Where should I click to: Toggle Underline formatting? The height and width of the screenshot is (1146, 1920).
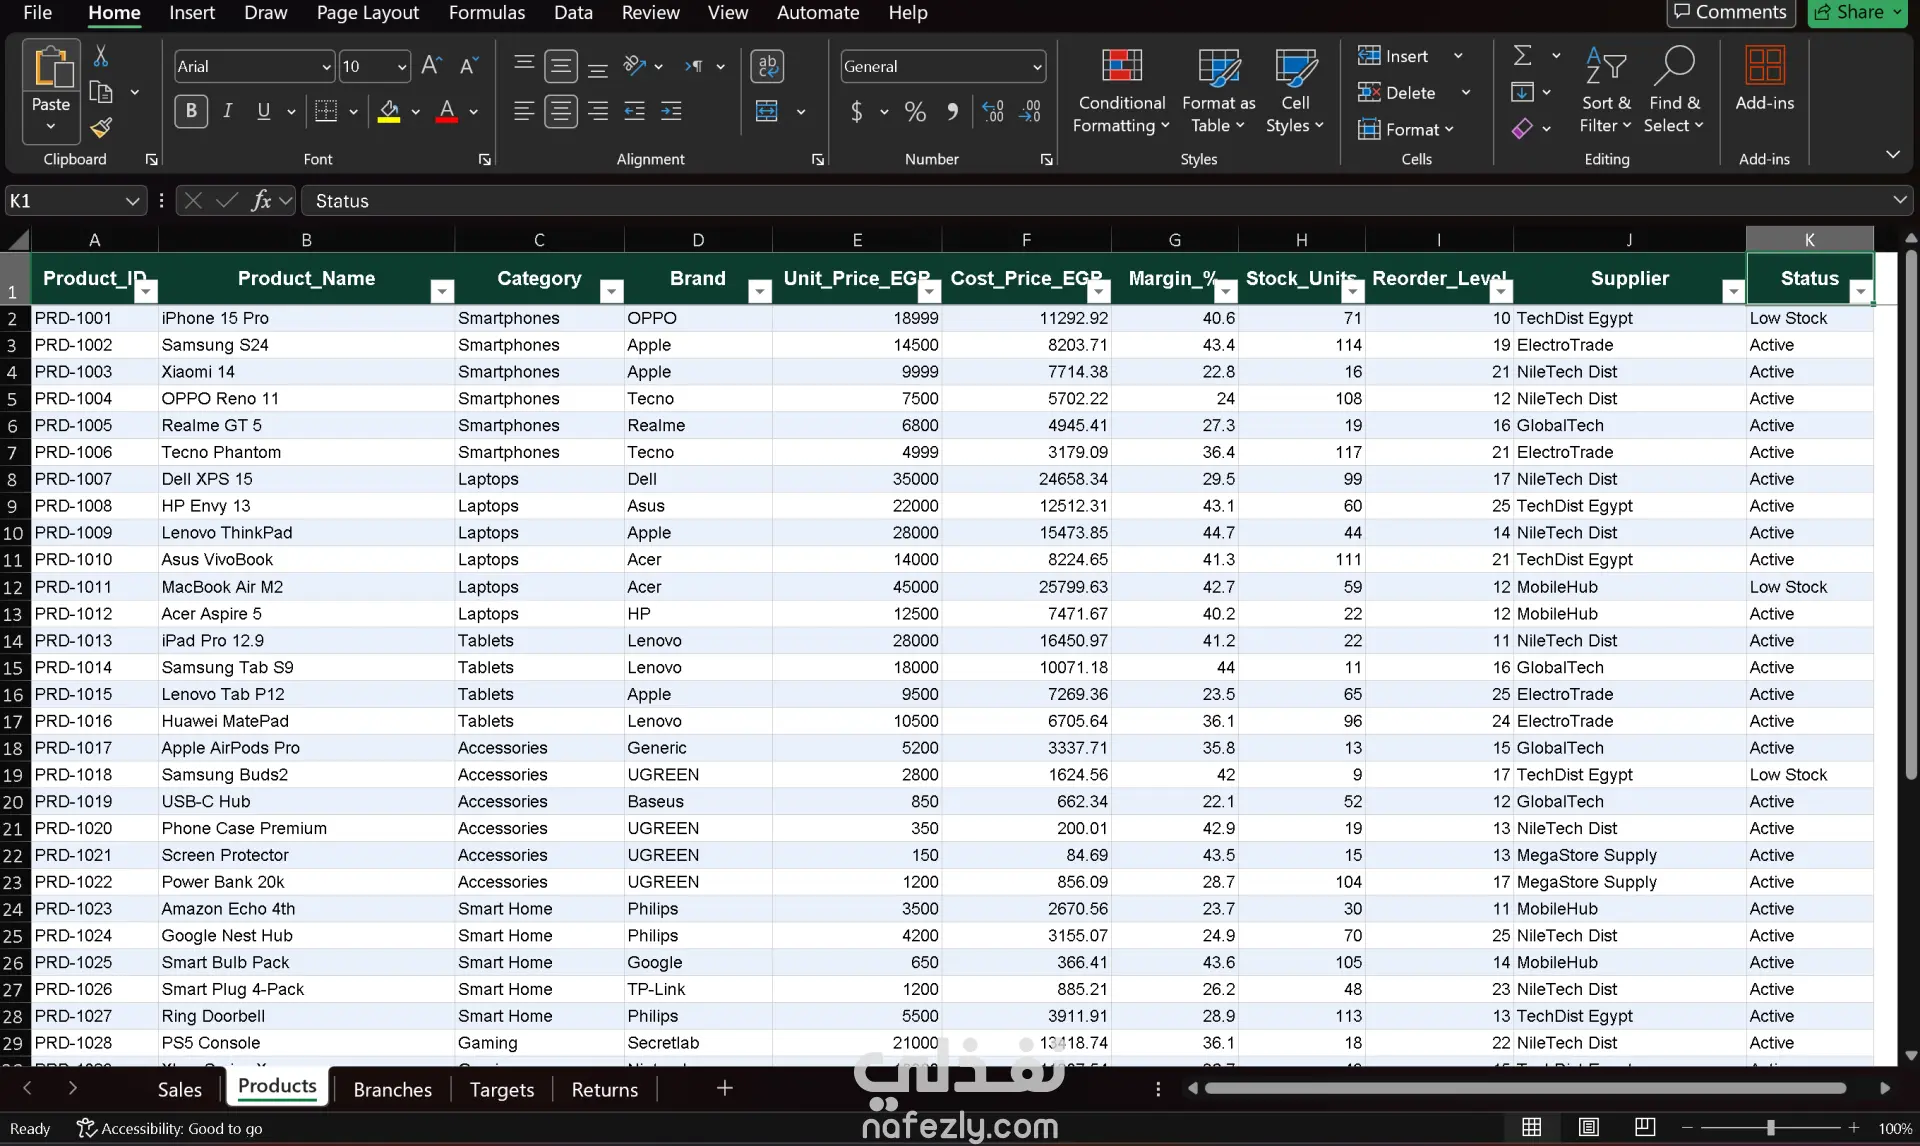tap(264, 111)
